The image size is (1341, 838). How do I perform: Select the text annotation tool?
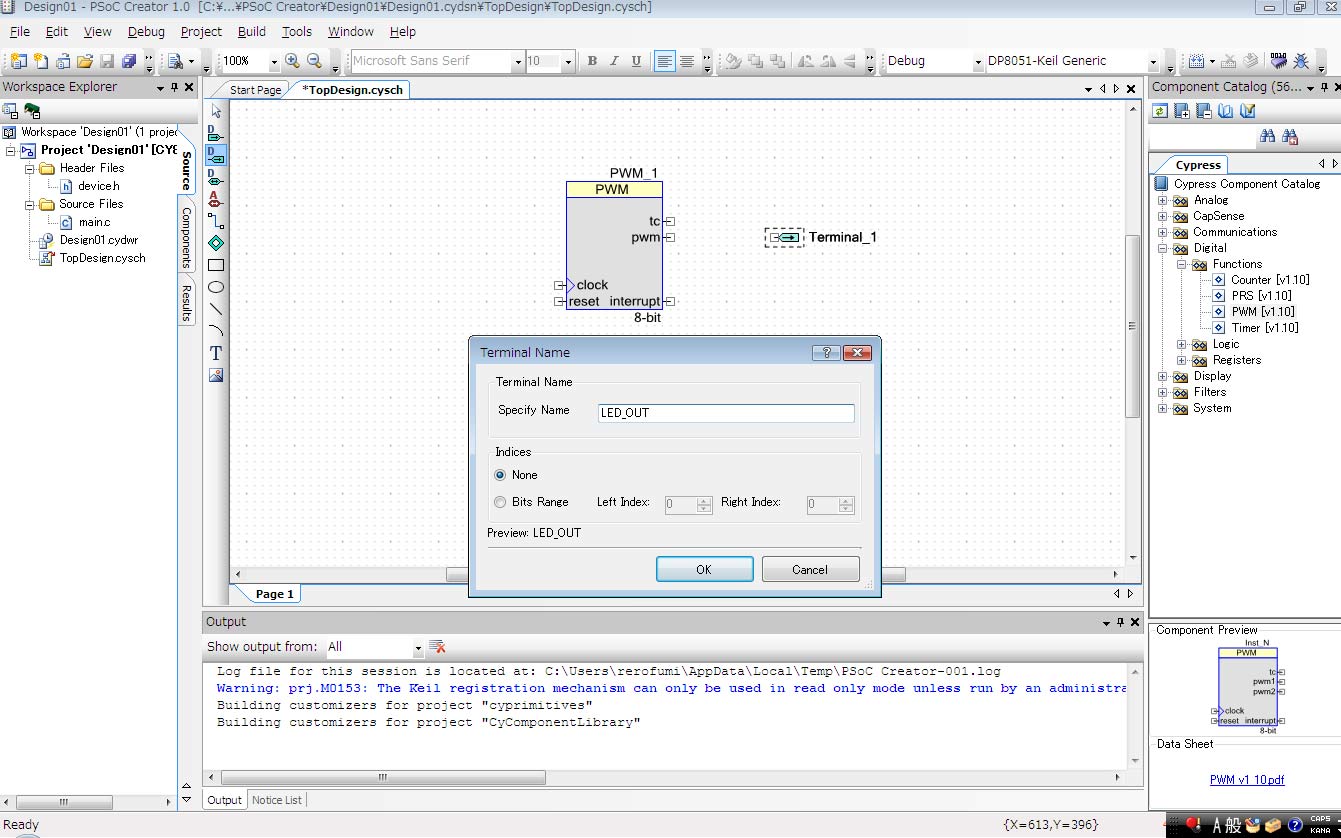216,353
